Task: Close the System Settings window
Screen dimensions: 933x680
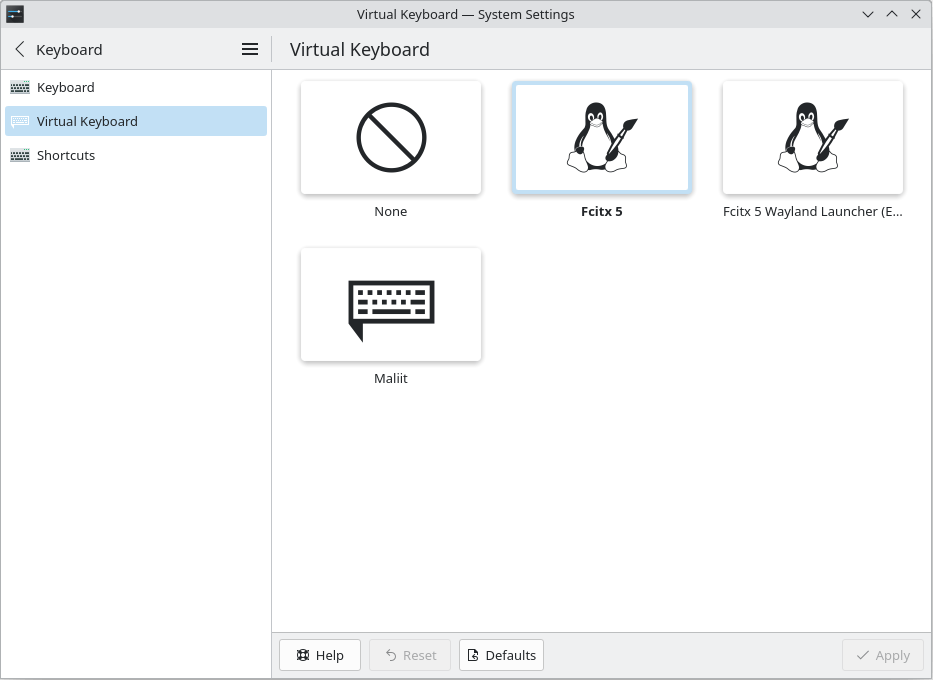Action: 916,14
